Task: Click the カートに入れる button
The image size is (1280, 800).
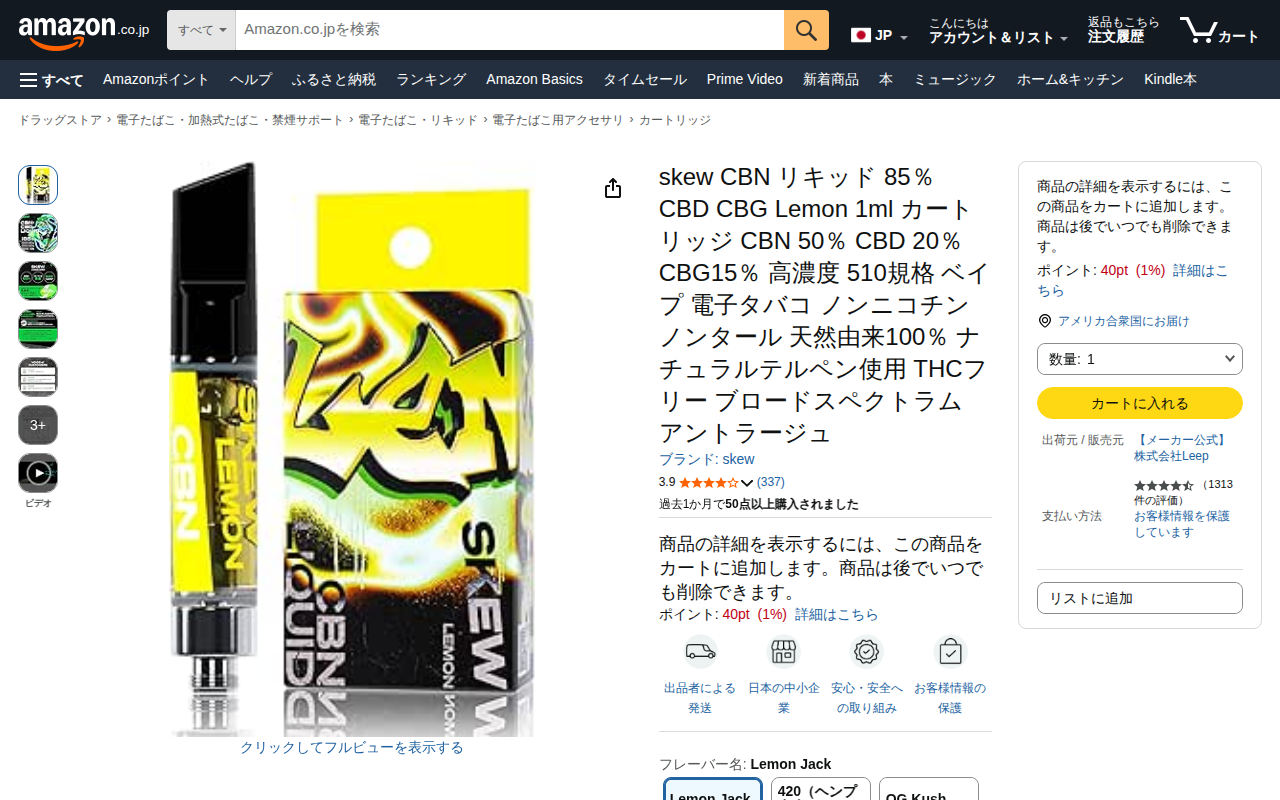Action: 1140,403
